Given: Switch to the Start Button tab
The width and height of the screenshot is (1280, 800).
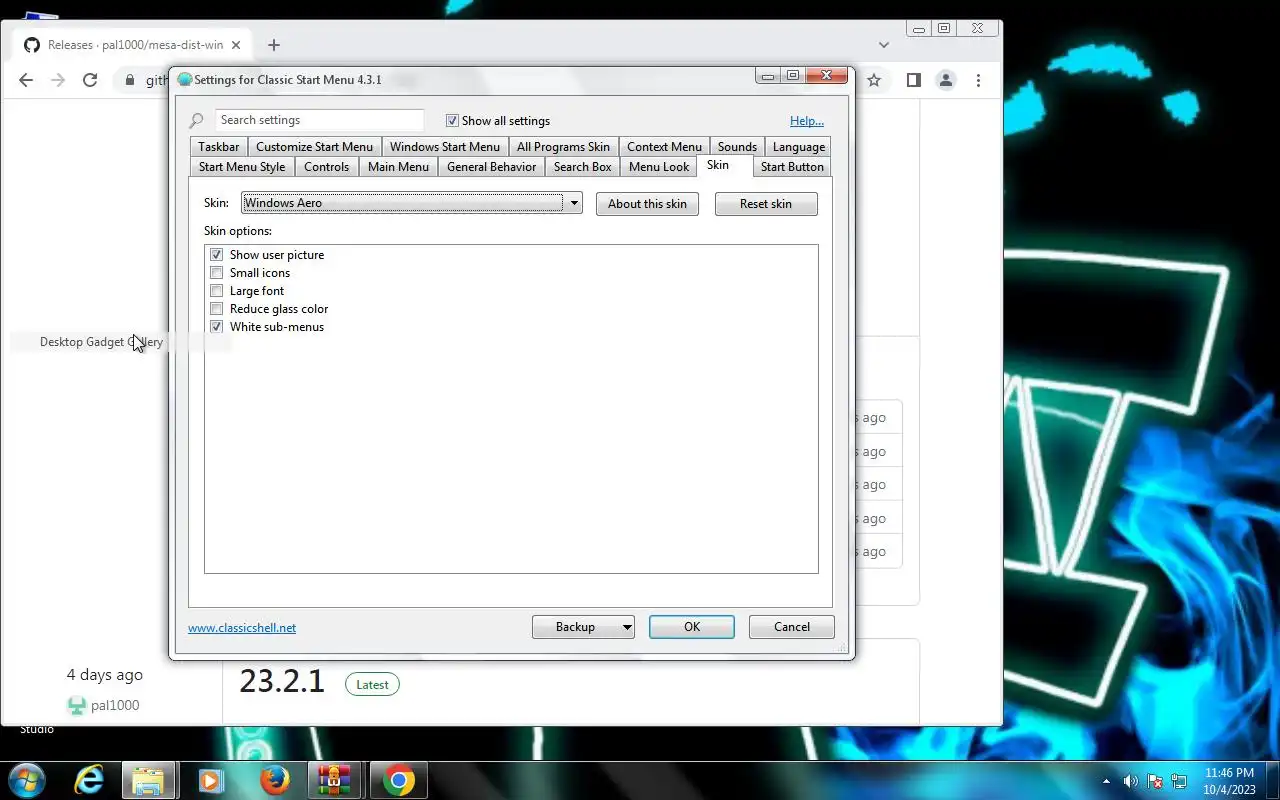Looking at the screenshot, I should point(792,167).
